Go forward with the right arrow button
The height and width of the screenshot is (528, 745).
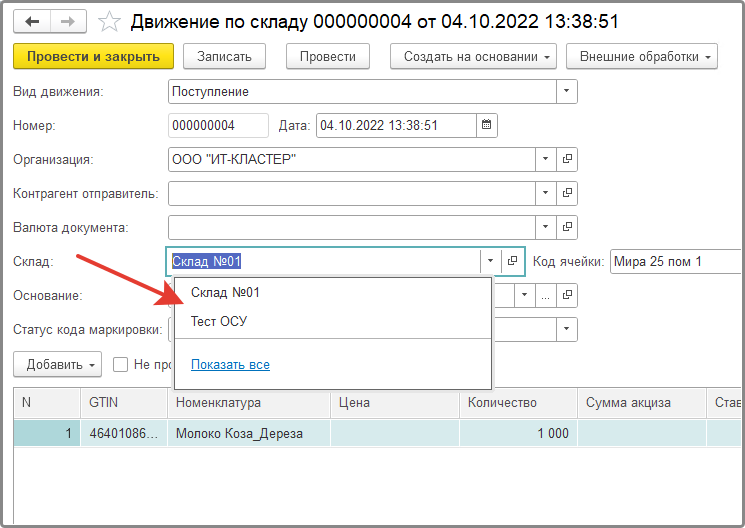tap(68, 21)
